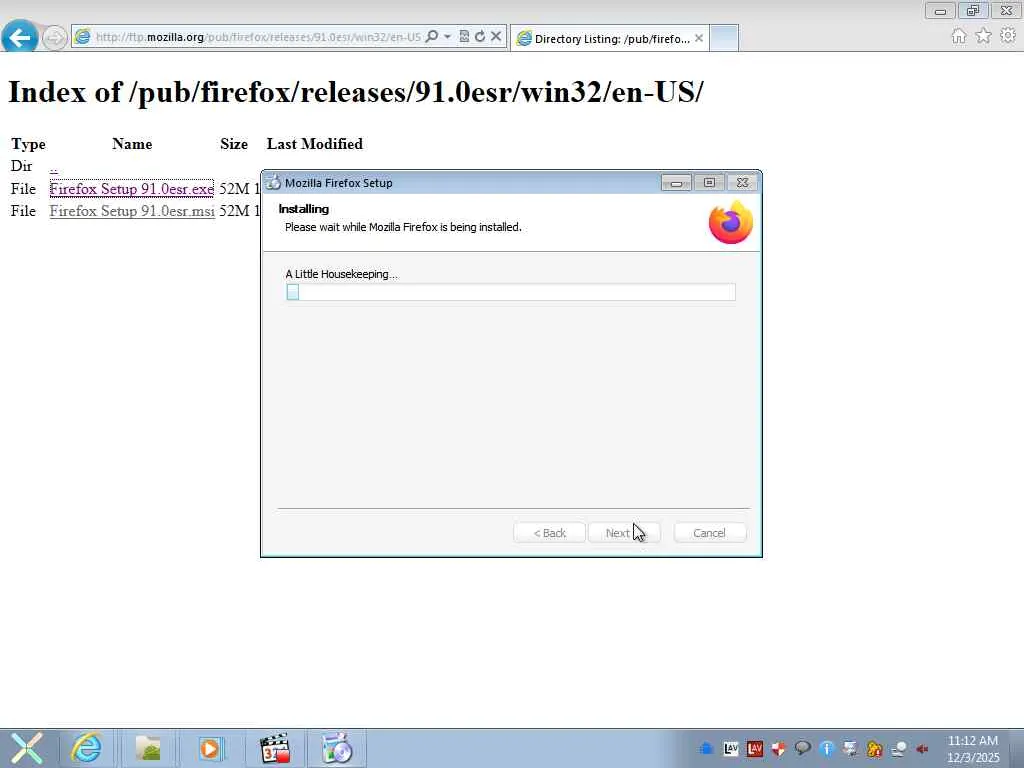The image size is (1024, 768).
Task: Click the white LAV tray icon
Action: [731, 749]
